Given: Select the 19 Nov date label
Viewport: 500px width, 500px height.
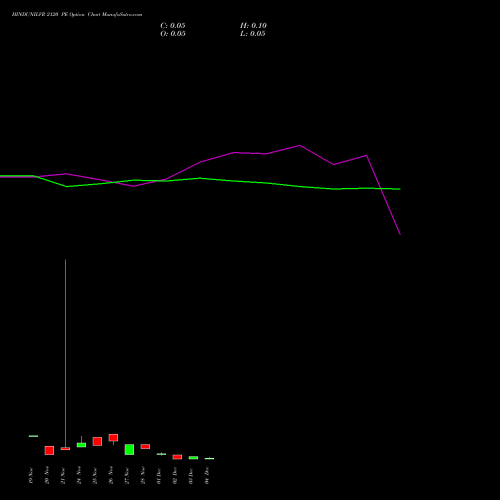Looking at the screenshot, I should [x=31, y=476].
